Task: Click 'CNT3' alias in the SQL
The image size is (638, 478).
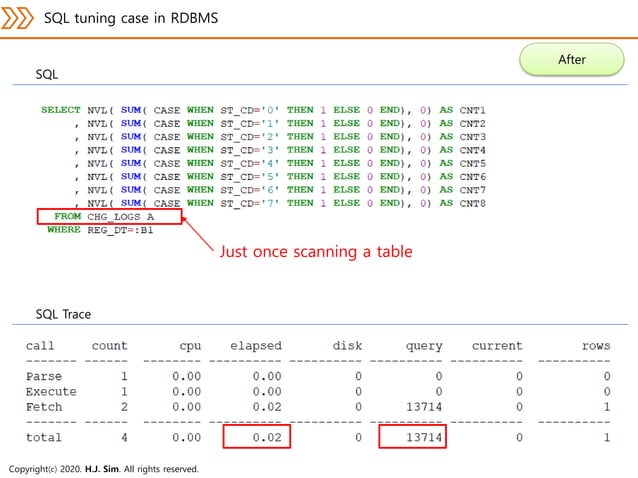Action: 472,137
